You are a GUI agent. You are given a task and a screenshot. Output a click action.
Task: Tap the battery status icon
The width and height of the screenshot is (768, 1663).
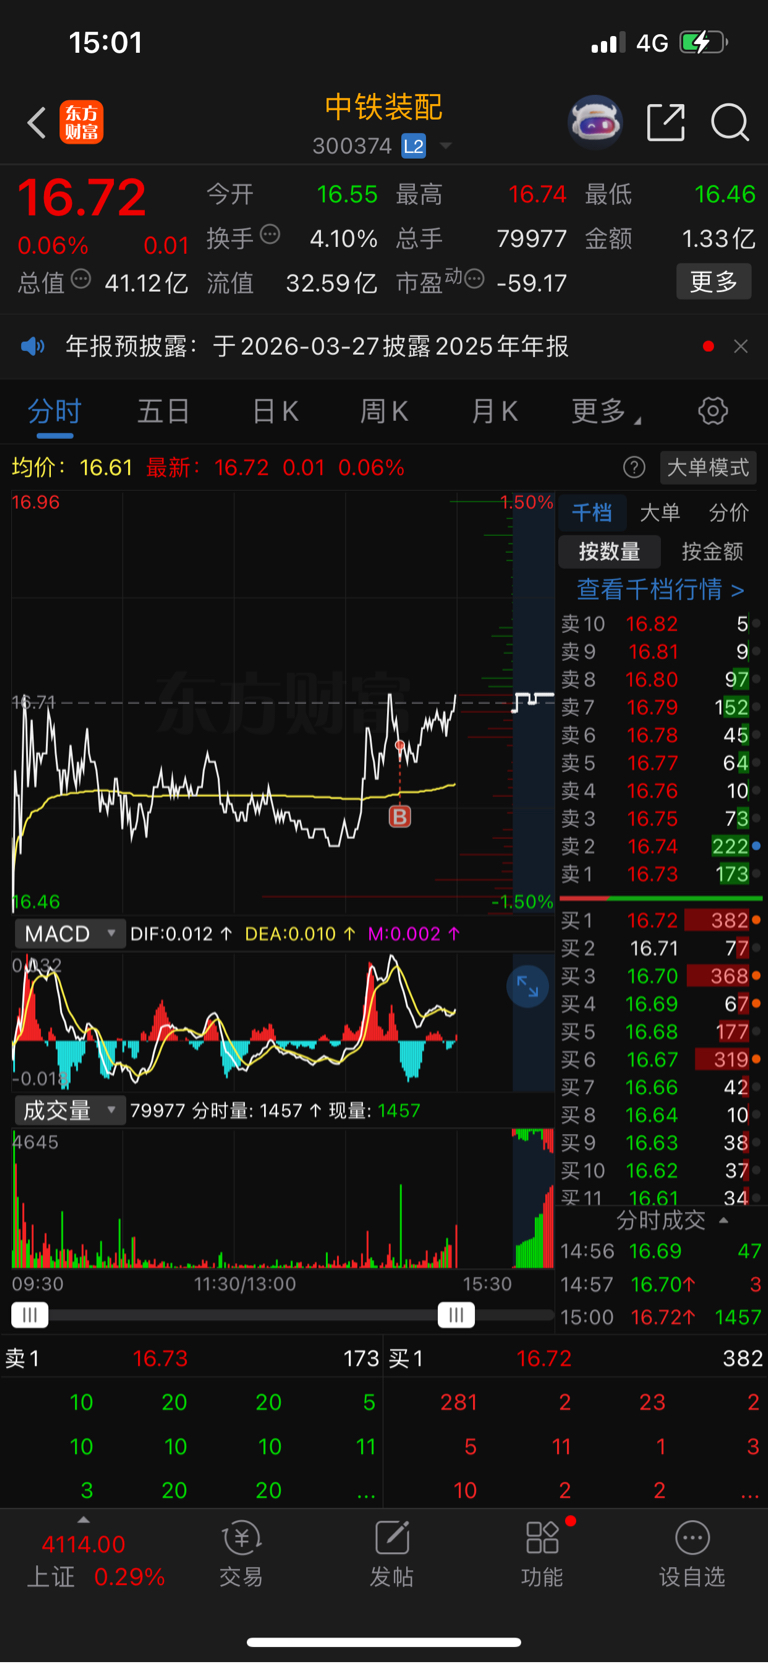click(x=704, y=42)
